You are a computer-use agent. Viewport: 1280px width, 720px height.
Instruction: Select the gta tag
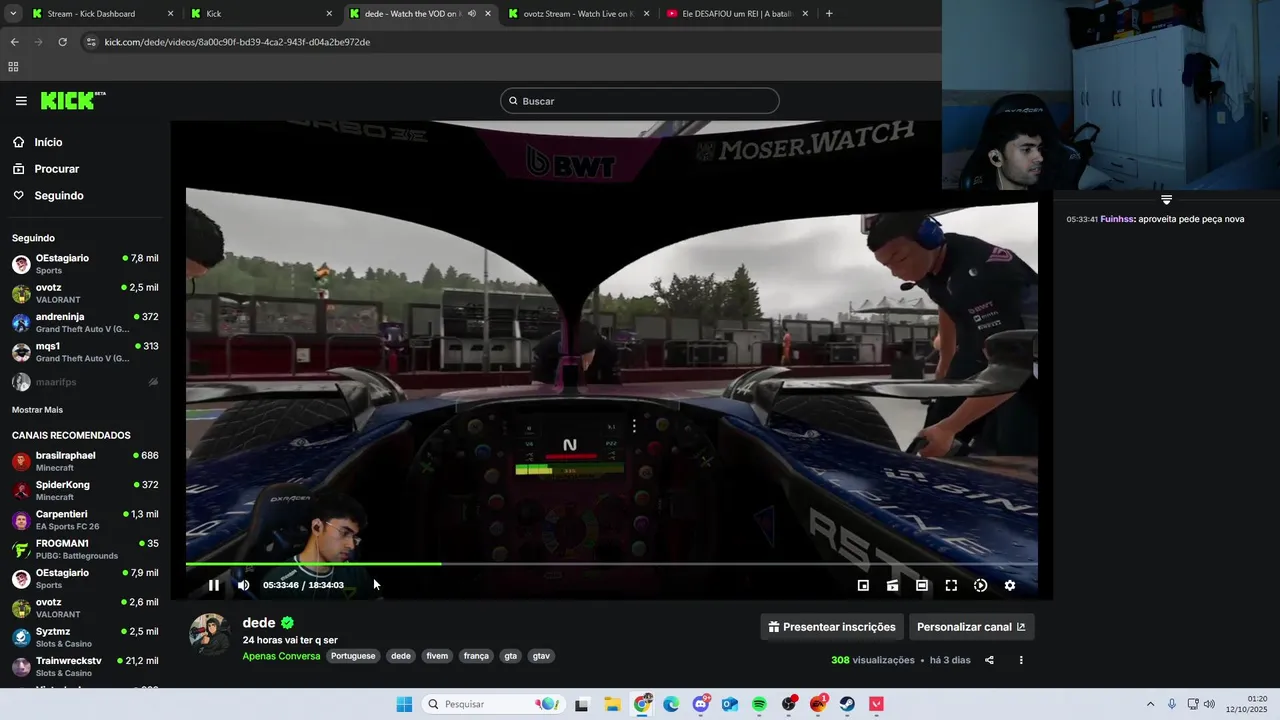click(510, 656)
